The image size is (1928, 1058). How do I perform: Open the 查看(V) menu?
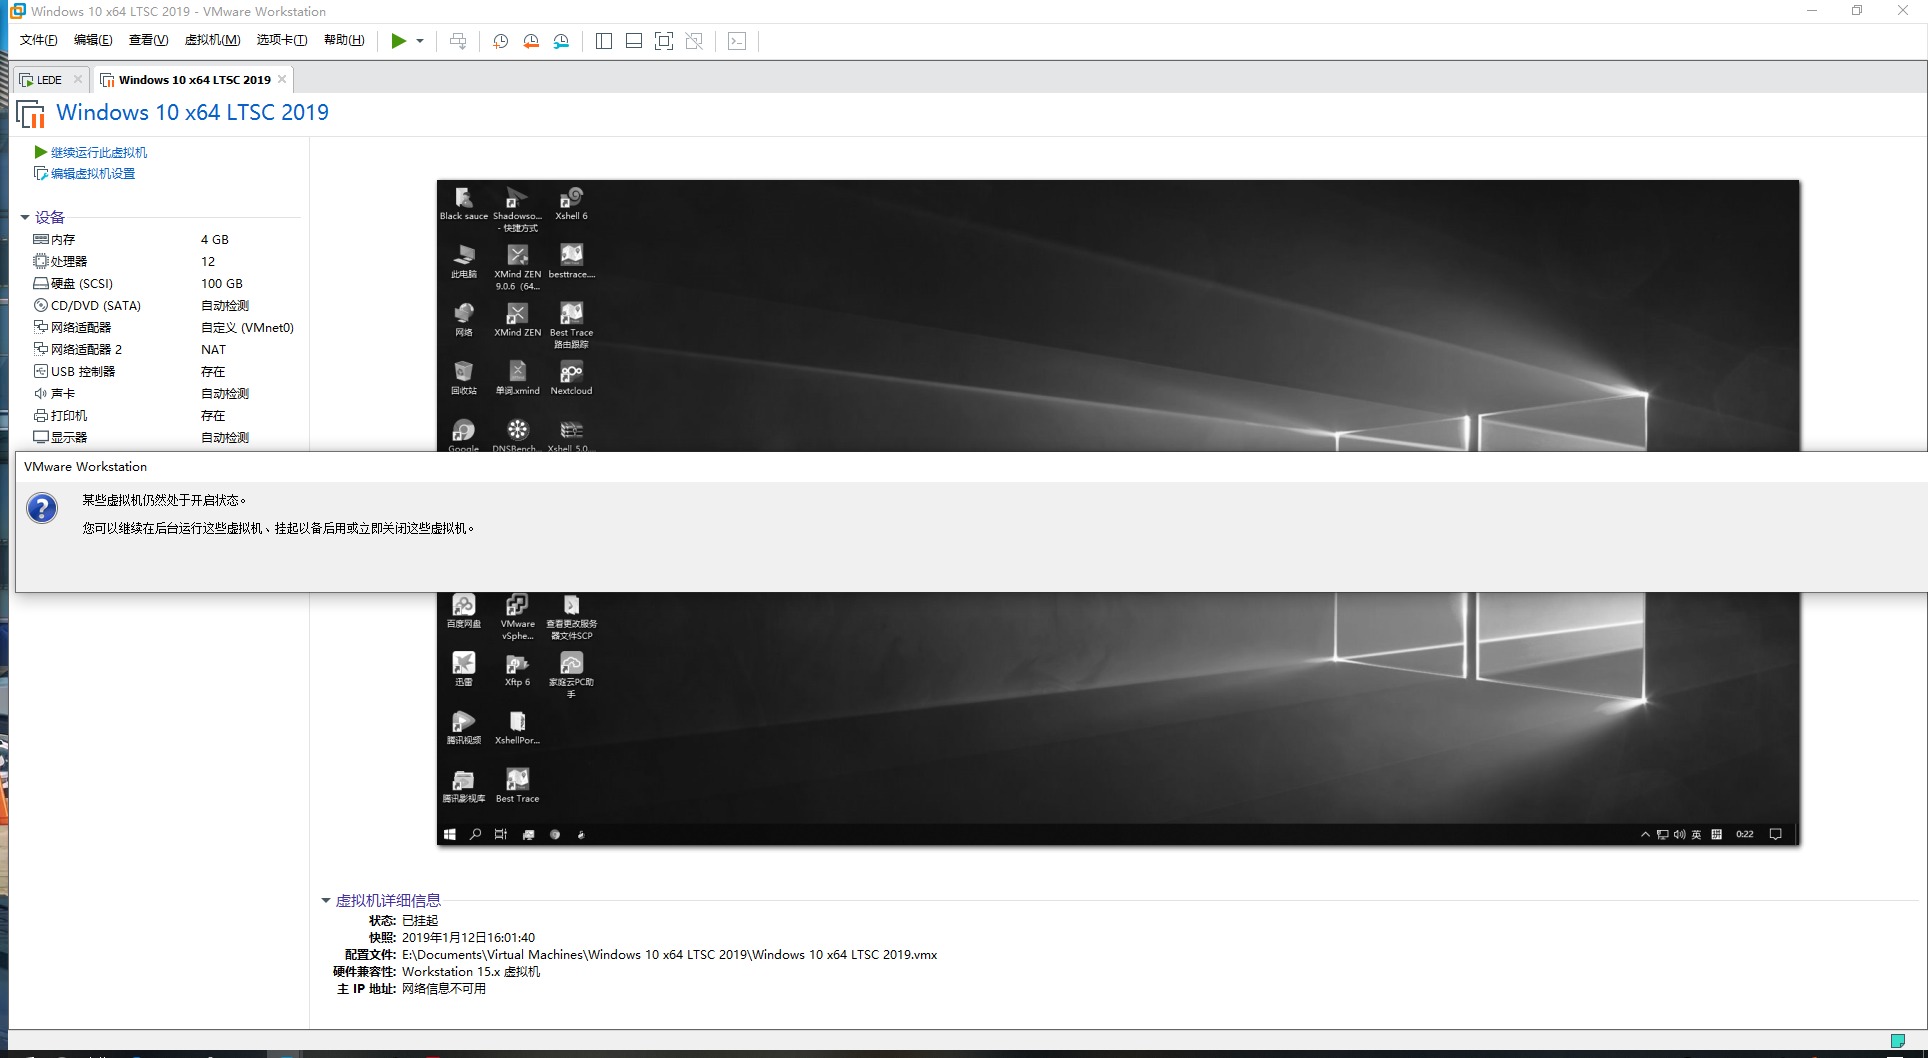click(148, 40)
